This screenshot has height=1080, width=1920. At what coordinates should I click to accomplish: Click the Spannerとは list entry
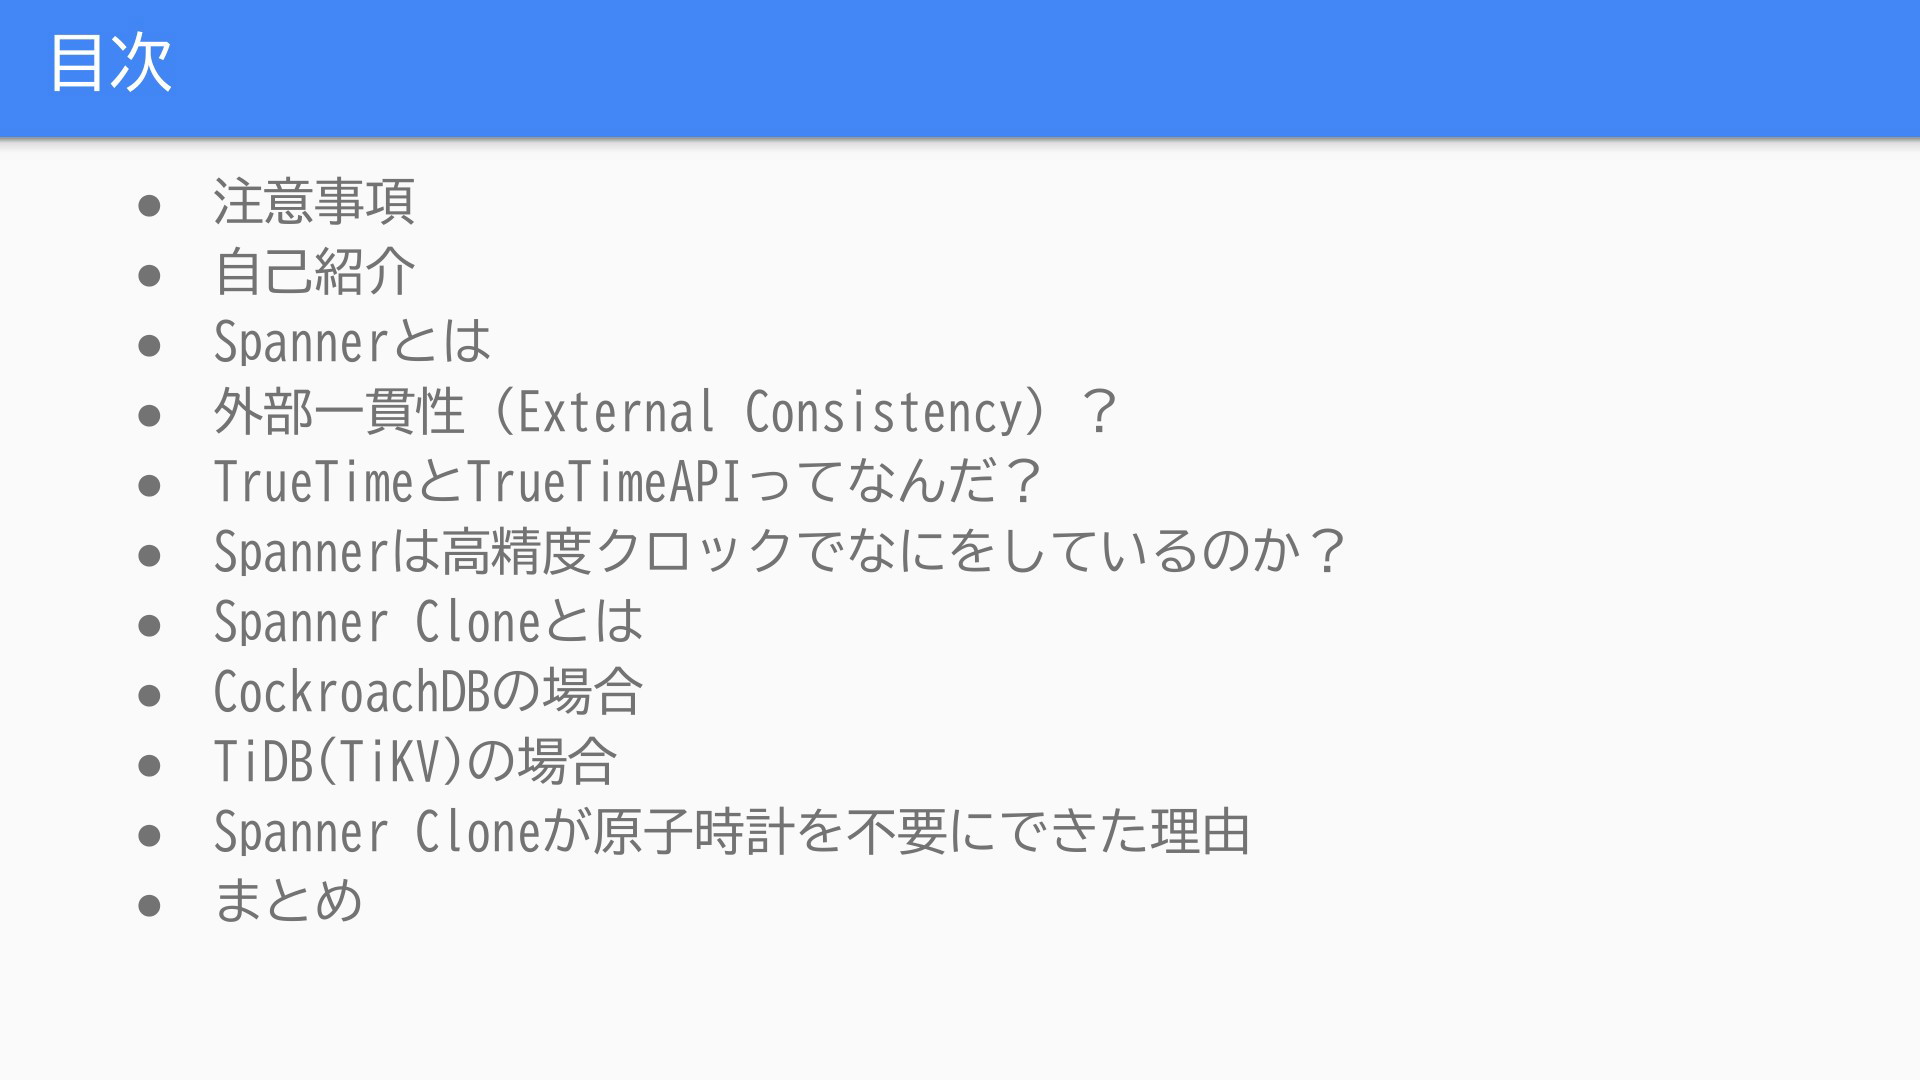click(352, 342)
